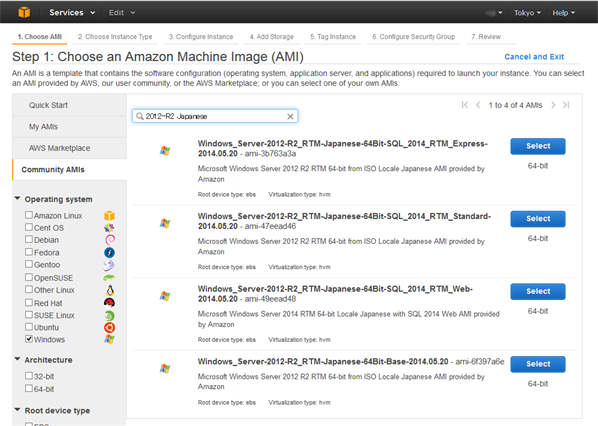The image size is (598, 426).
Task: Go to step 5 Tag Instance
Action: click(x=333, y=37)
